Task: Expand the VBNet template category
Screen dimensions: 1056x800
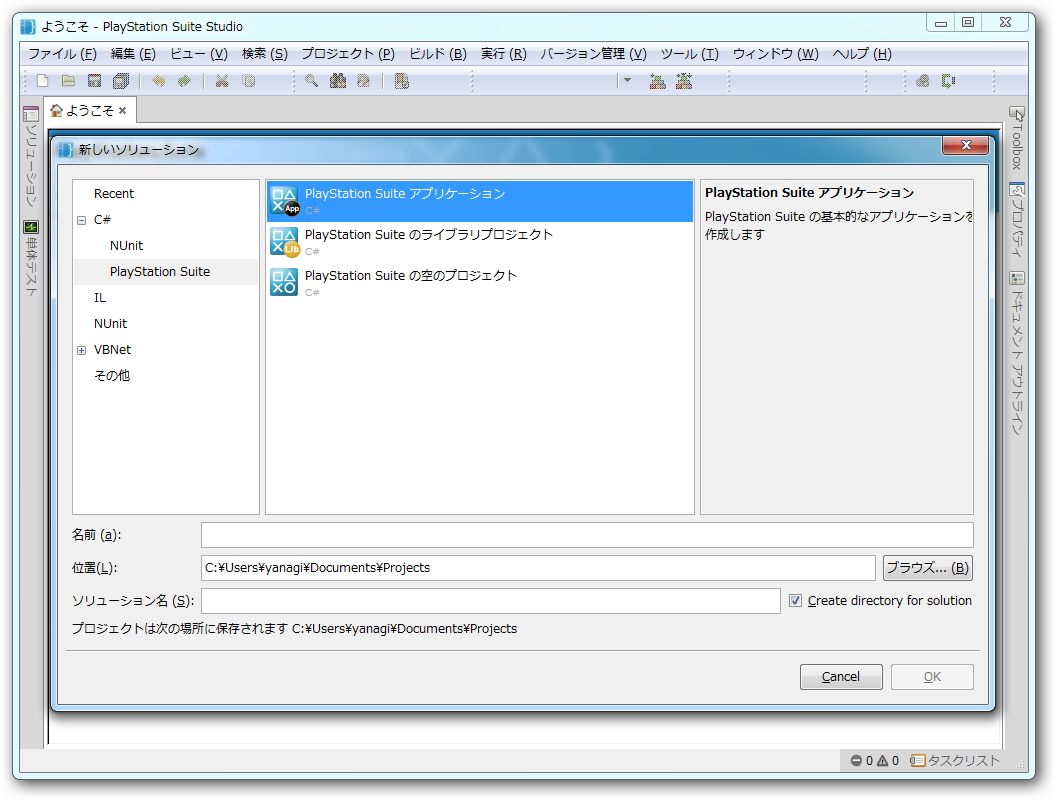Action: click(81, 349)
